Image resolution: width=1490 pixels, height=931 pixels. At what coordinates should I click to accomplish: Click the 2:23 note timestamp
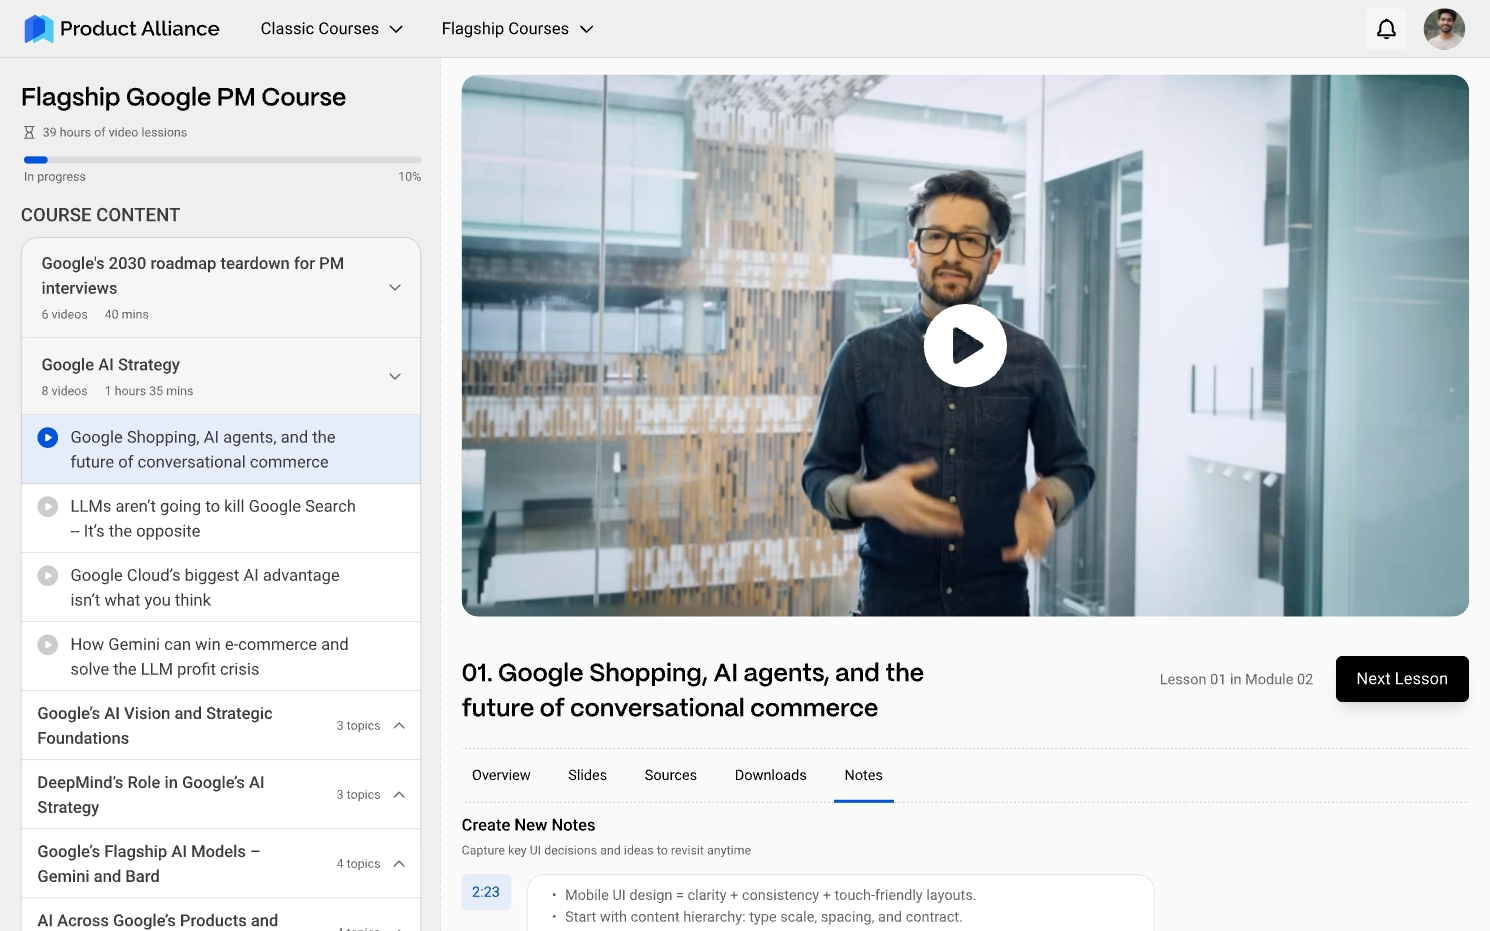point(486,891)
